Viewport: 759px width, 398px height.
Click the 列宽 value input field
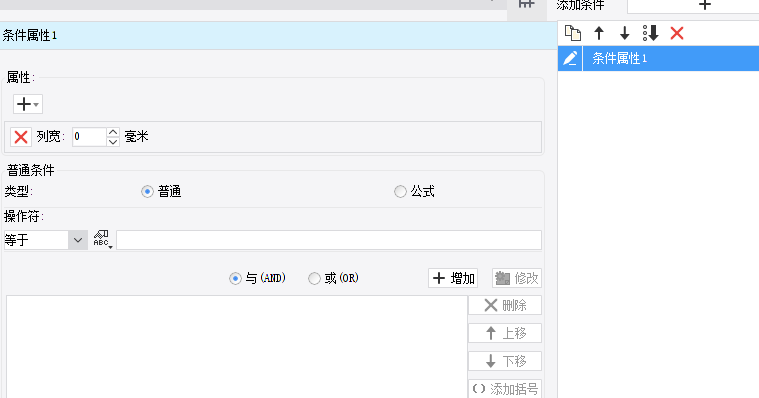[89, 137]
